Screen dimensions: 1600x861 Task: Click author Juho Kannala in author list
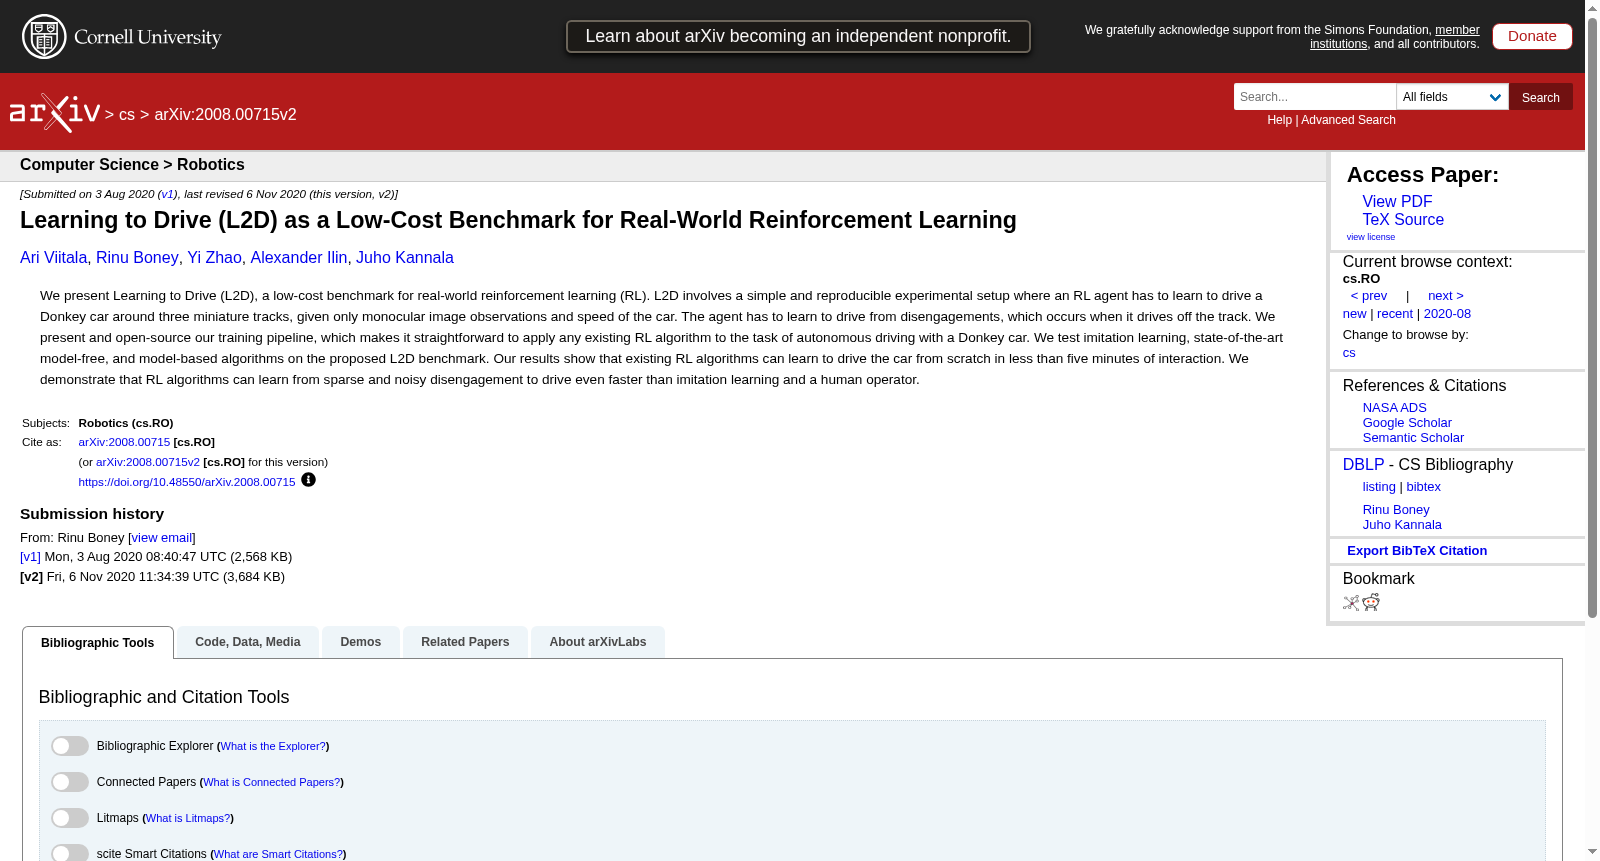coord(405,258)
